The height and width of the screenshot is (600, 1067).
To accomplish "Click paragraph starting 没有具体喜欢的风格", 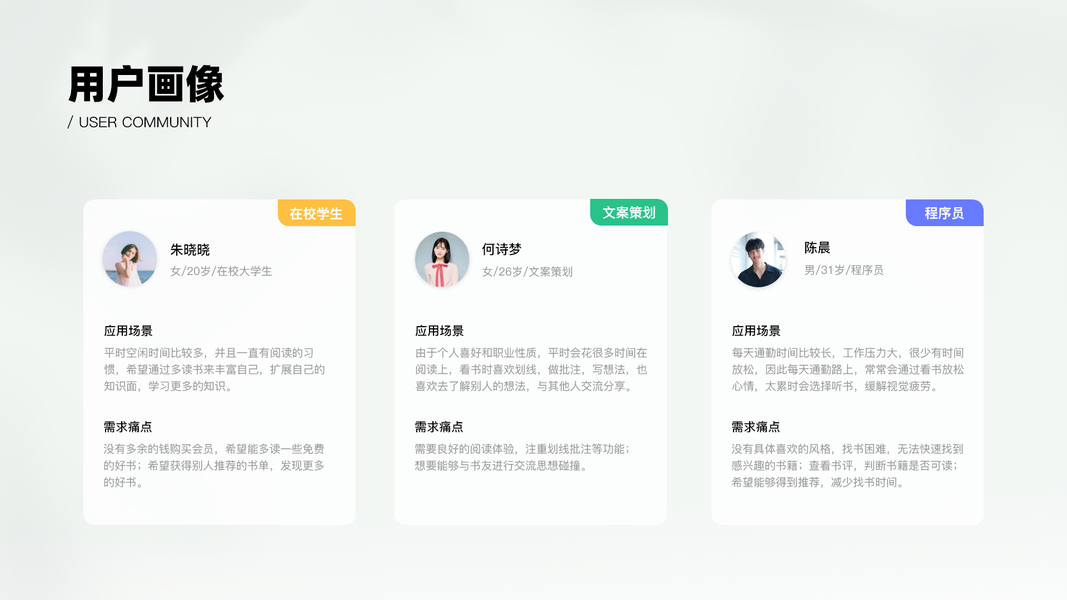I will (848, 465).
